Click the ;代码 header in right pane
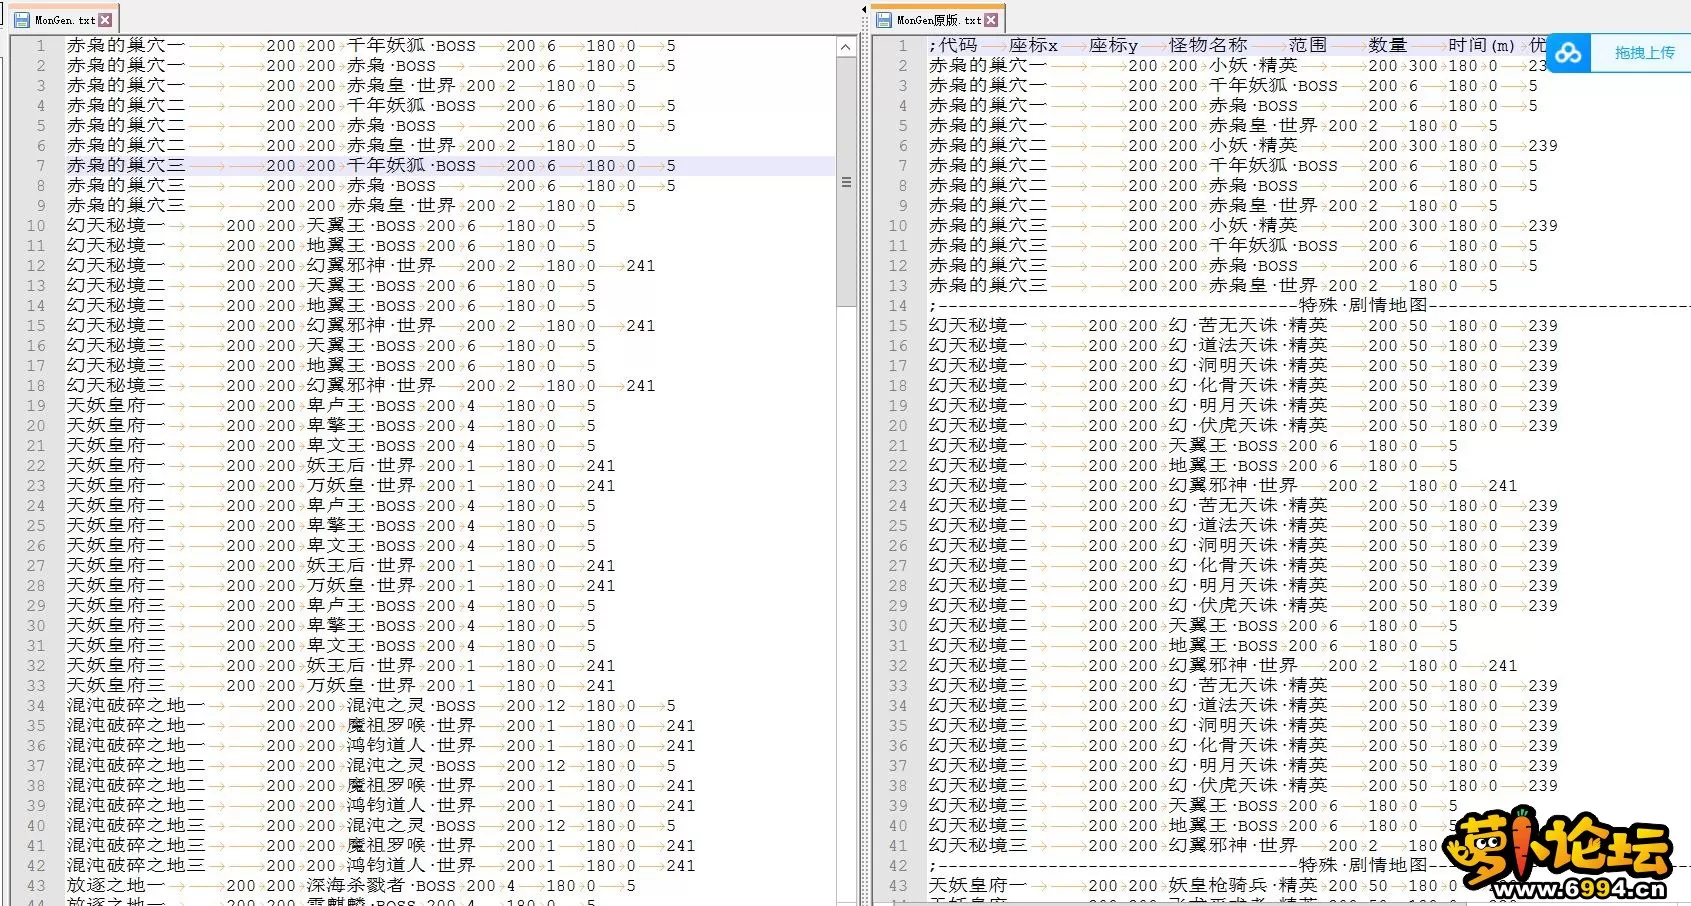The height and width of the screenshot is (906, 1691). [x=953, y=46]
